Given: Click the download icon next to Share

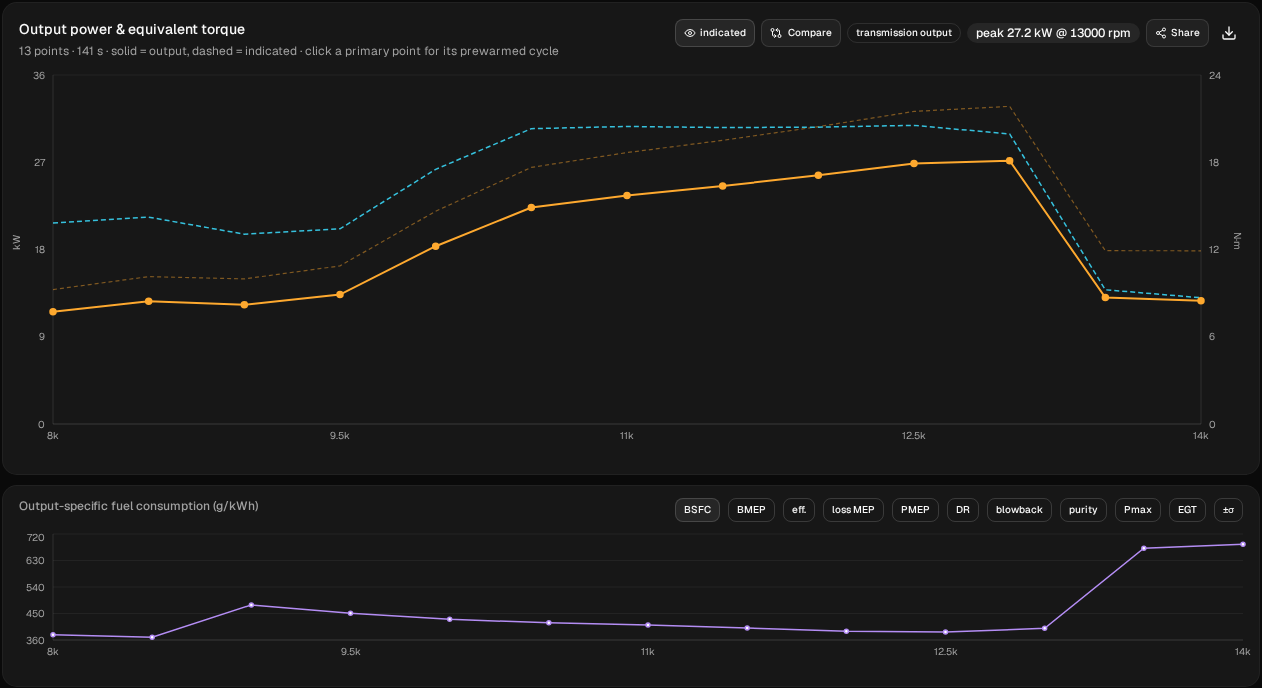Looking at the screenshot, I should pyautogui.click(x=1230, y=33).
